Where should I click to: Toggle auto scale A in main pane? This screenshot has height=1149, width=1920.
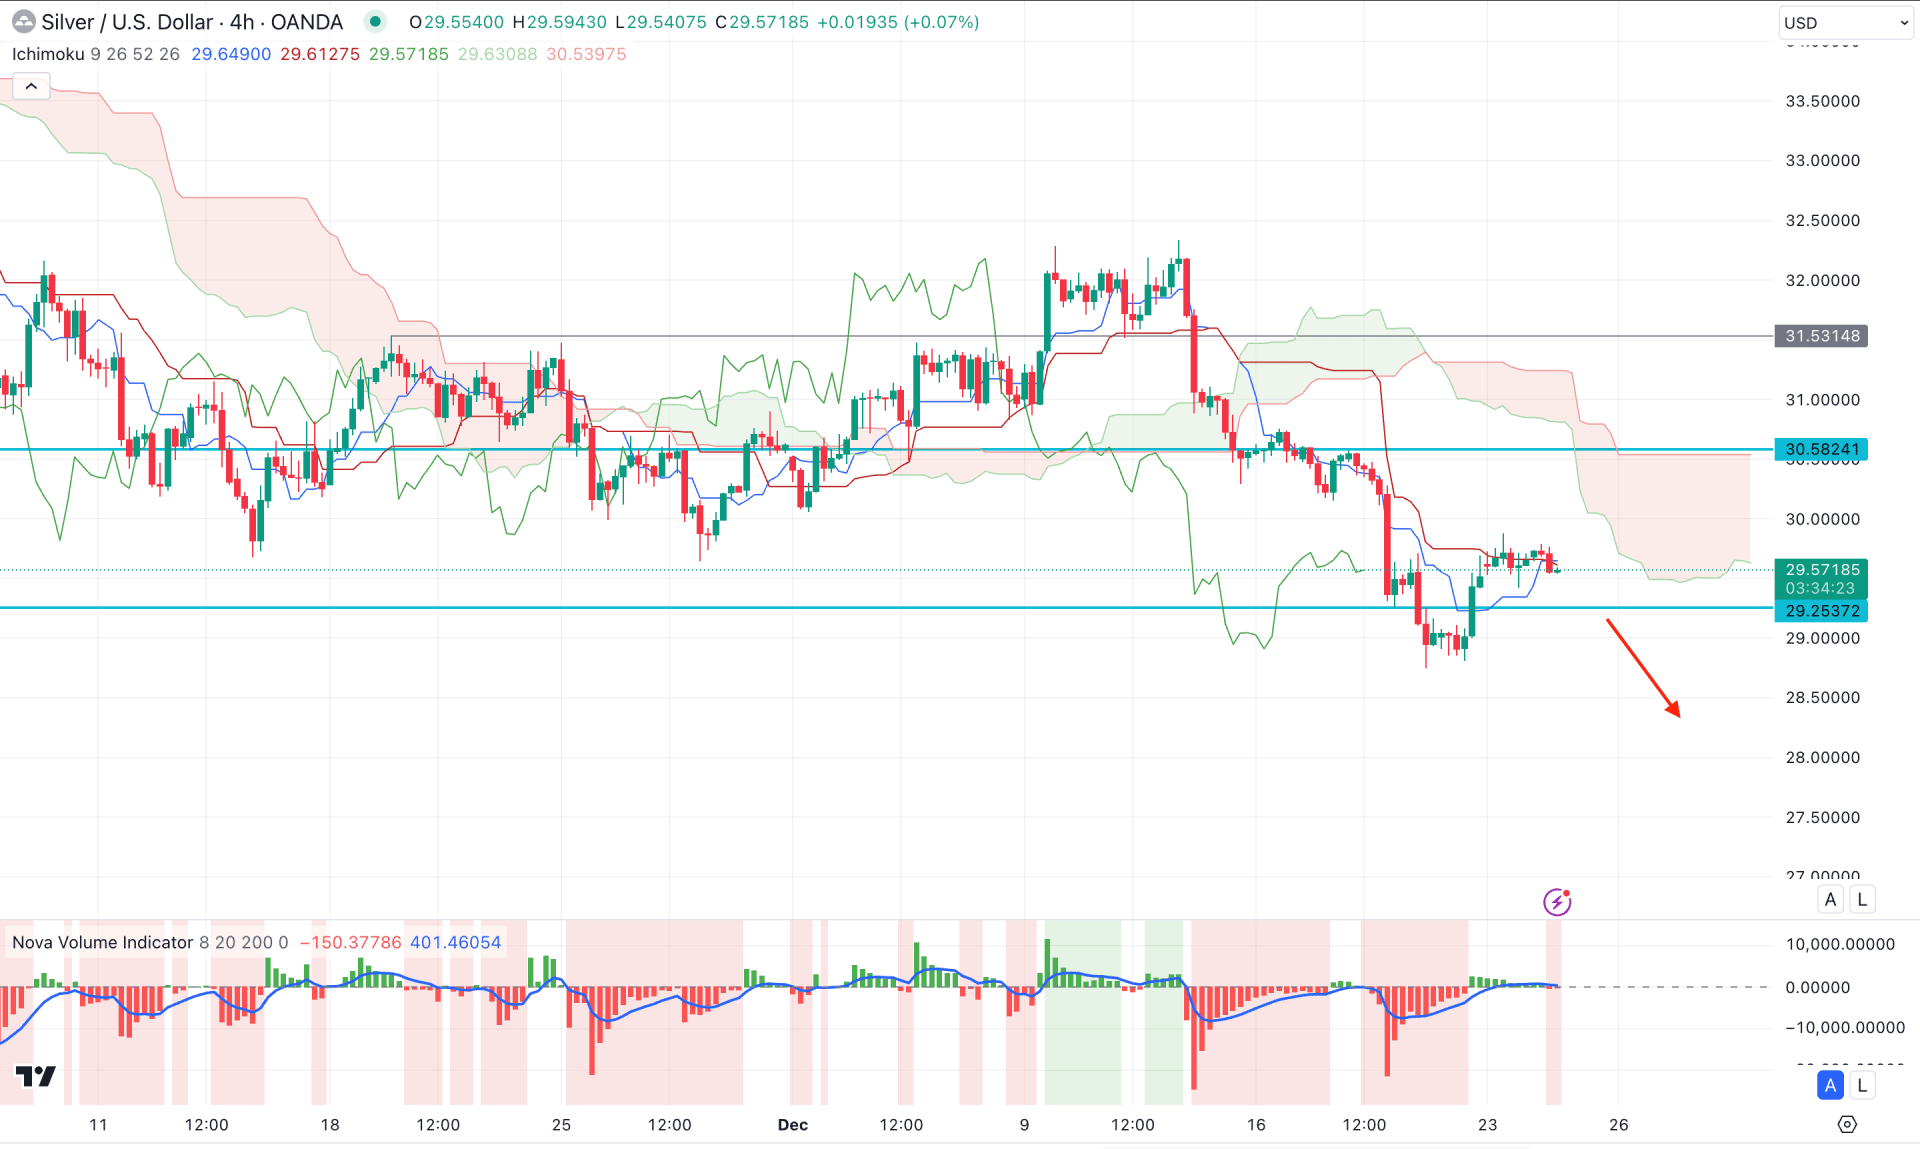tap(1831, 899)
